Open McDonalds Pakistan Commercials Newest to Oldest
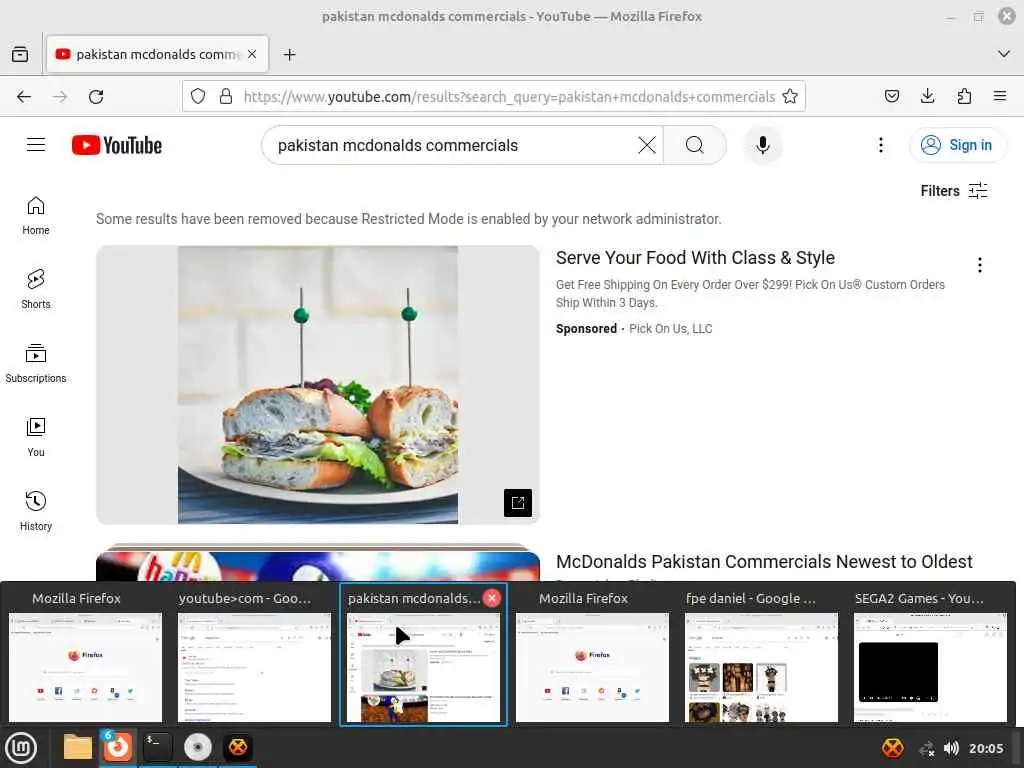 (764, 562)
